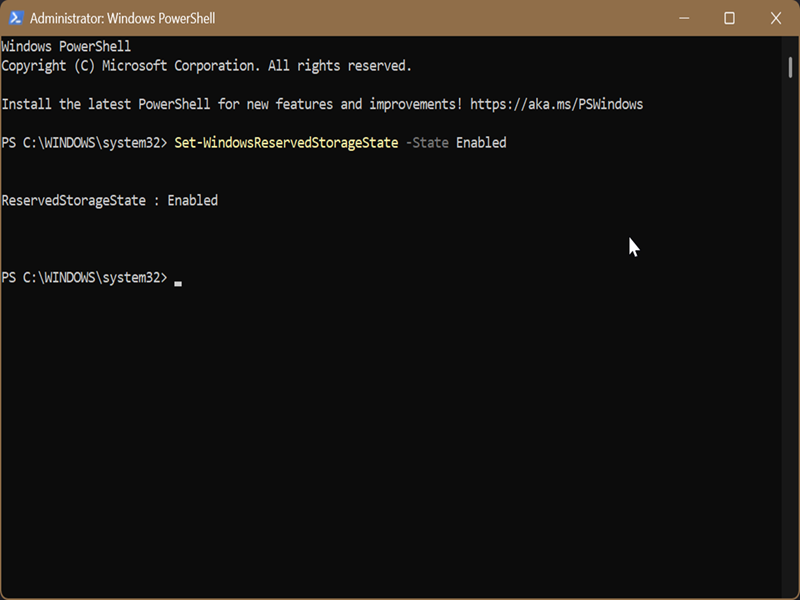Click the 'Administrator: Windows PowerShell' title text

tap(122, 18)
